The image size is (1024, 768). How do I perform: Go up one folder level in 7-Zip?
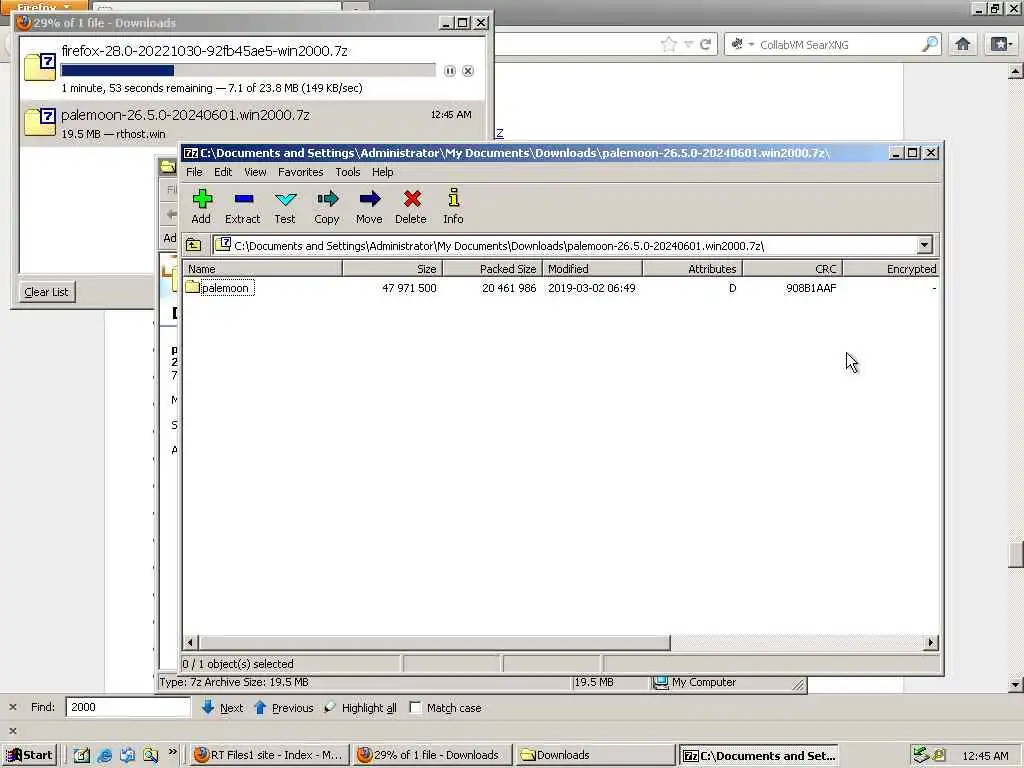click(193, 246)
